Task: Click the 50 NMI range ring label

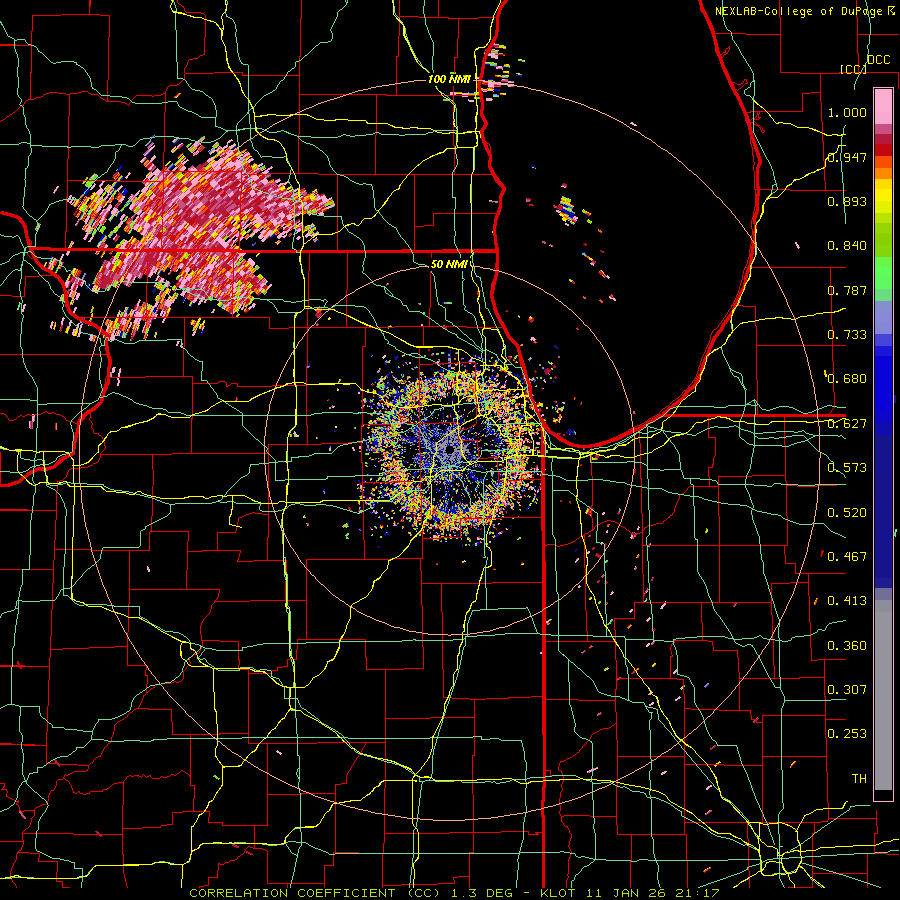Action: (449, 264)
